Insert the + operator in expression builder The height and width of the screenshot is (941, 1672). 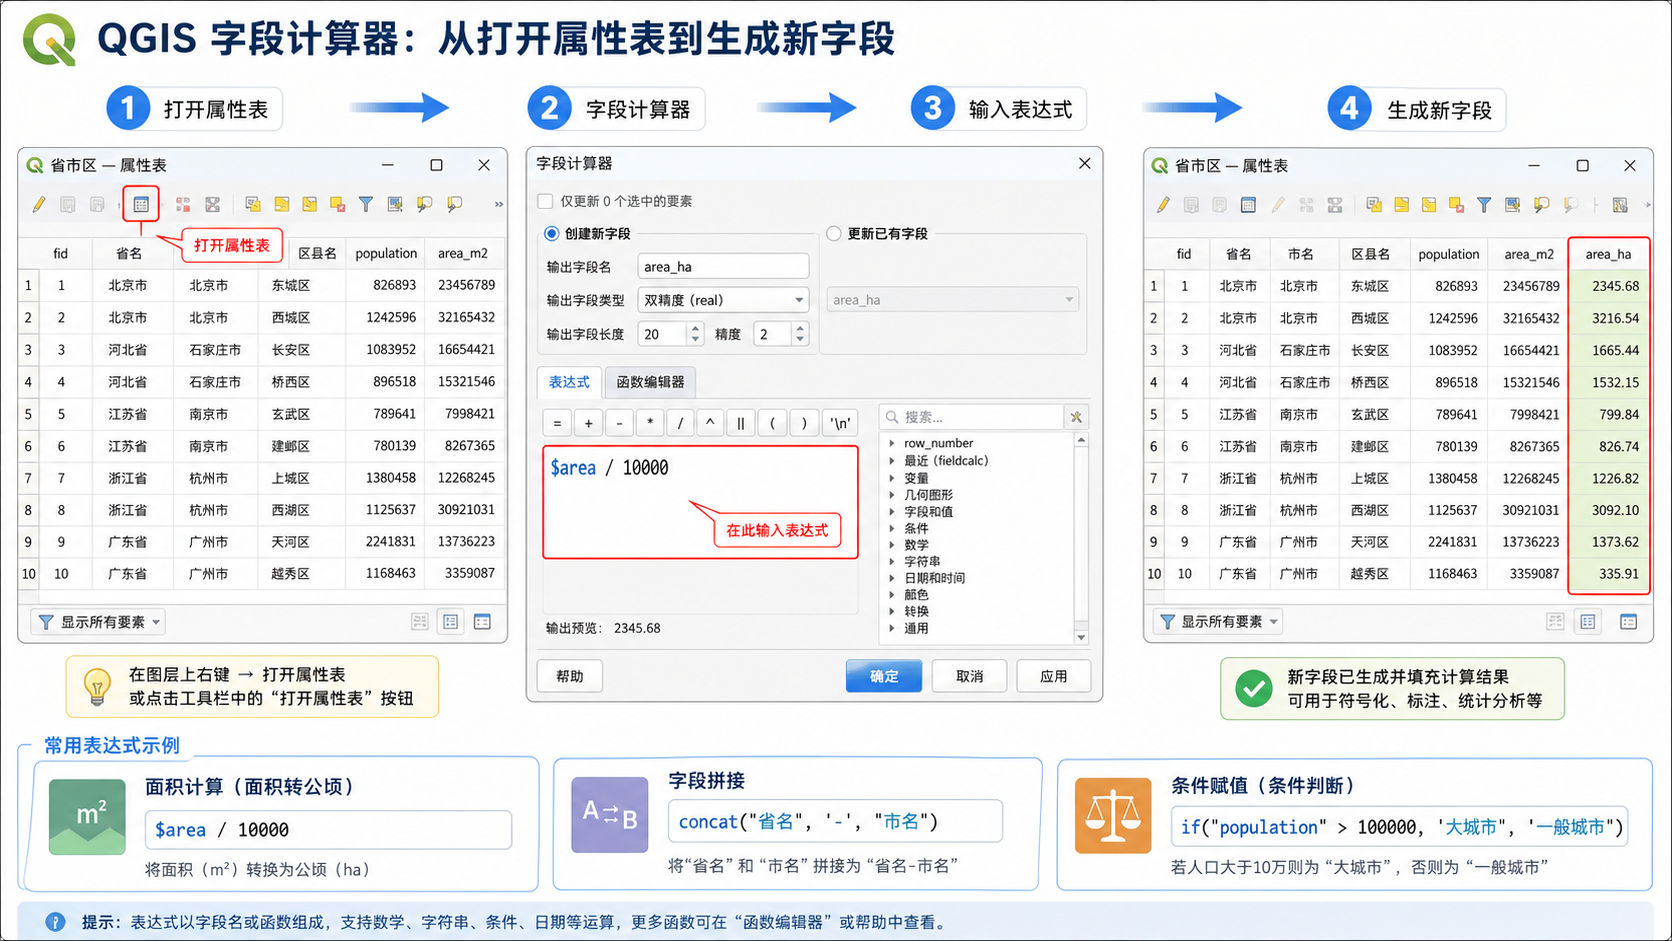[x=588, y=423]
